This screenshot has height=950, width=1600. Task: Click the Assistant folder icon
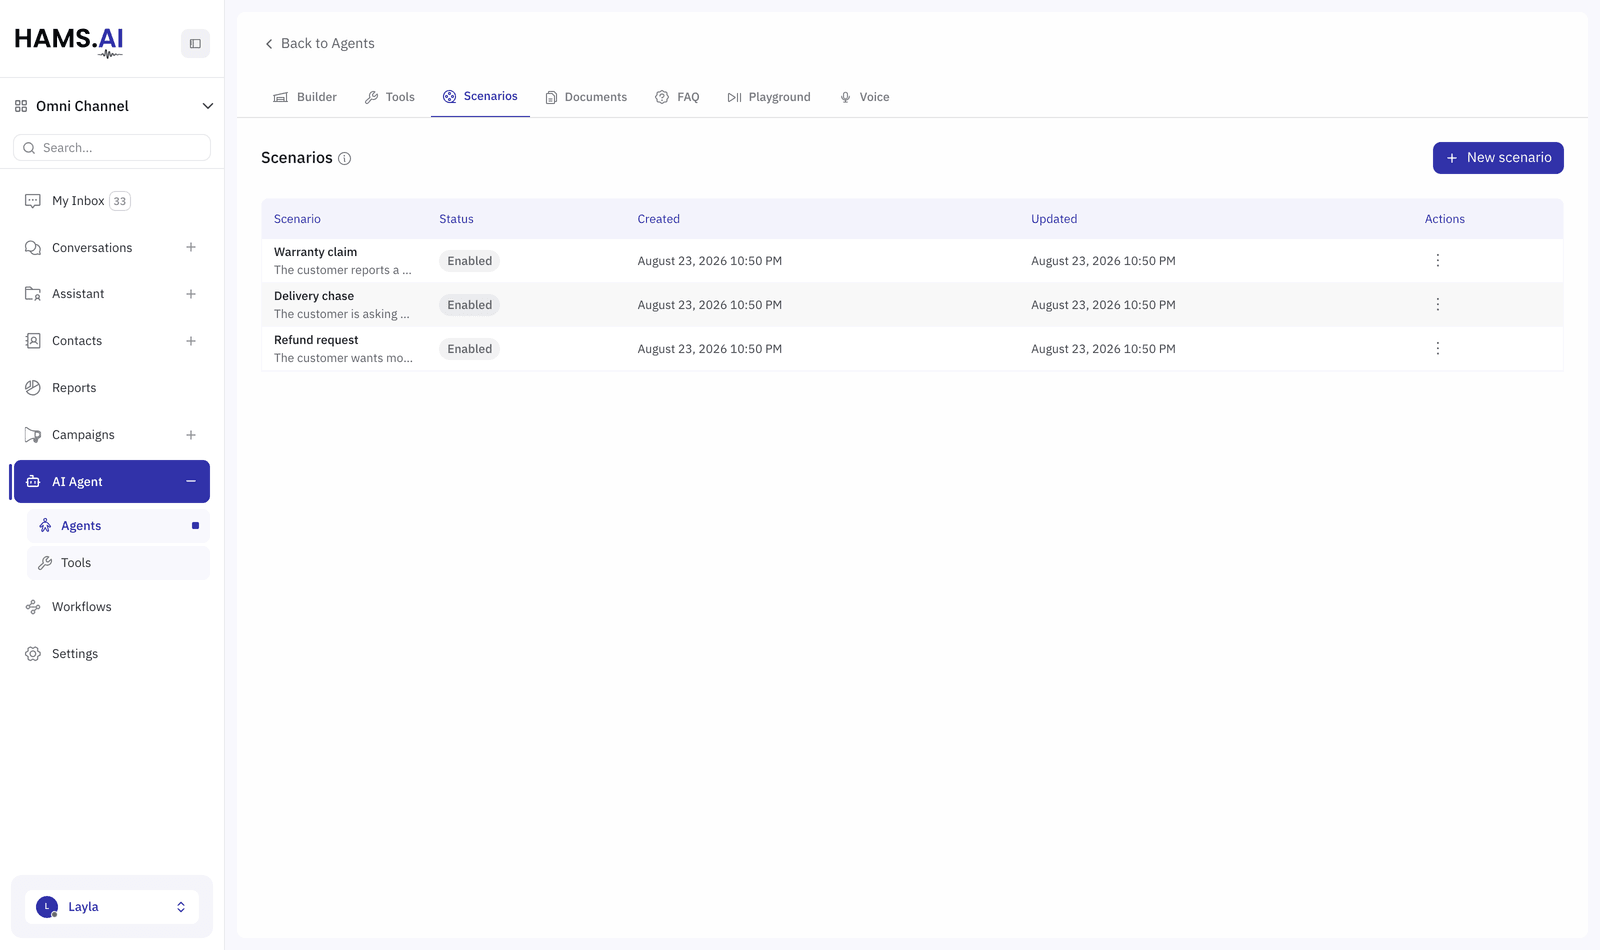[33, 294]
